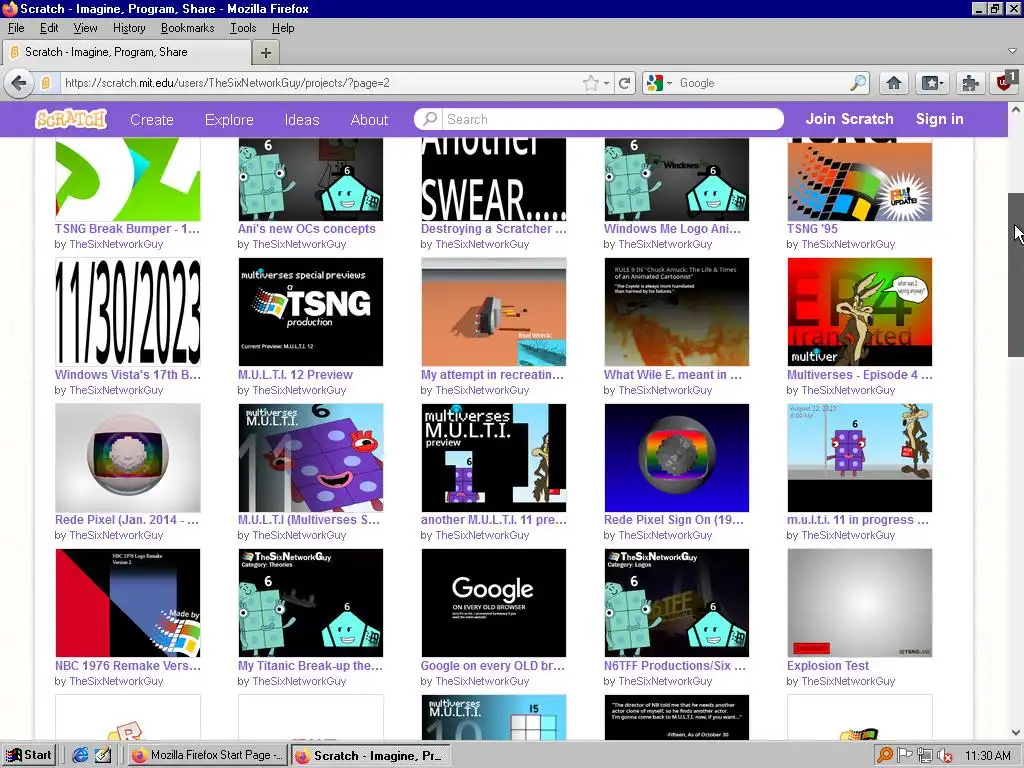
Task: Open the Windows Start button
Action: (x=28, y=755)
